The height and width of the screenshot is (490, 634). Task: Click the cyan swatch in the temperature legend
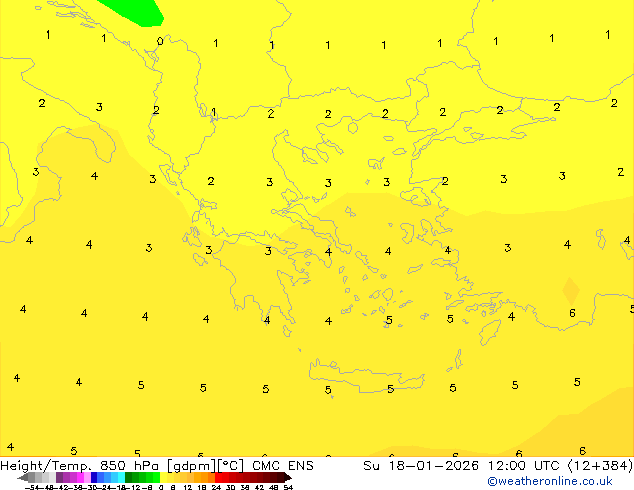pyautogui.click(x=121, y=477)
